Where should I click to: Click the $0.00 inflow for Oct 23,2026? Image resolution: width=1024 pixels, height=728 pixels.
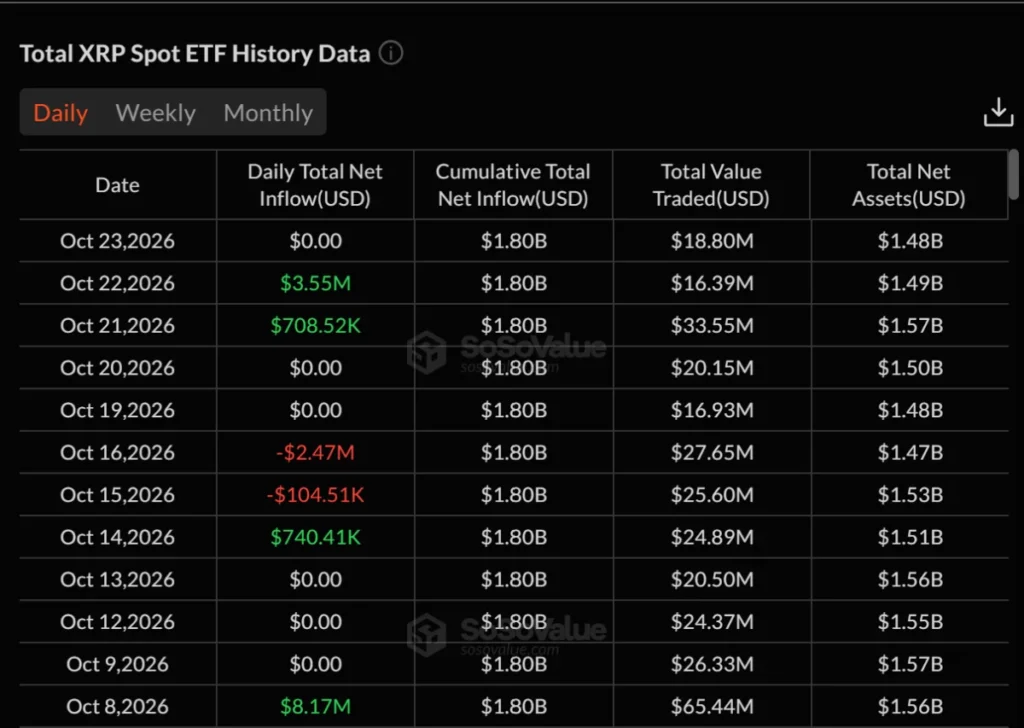coord(315,241)
